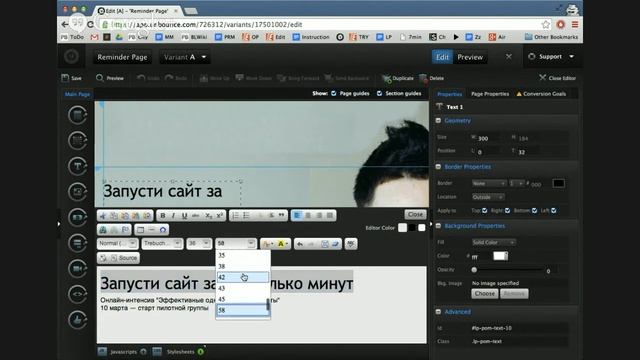The width and height of the screenshot is (640, 360).
Task: Toggle the Page guides checkbox
Action: click(334, 93)
